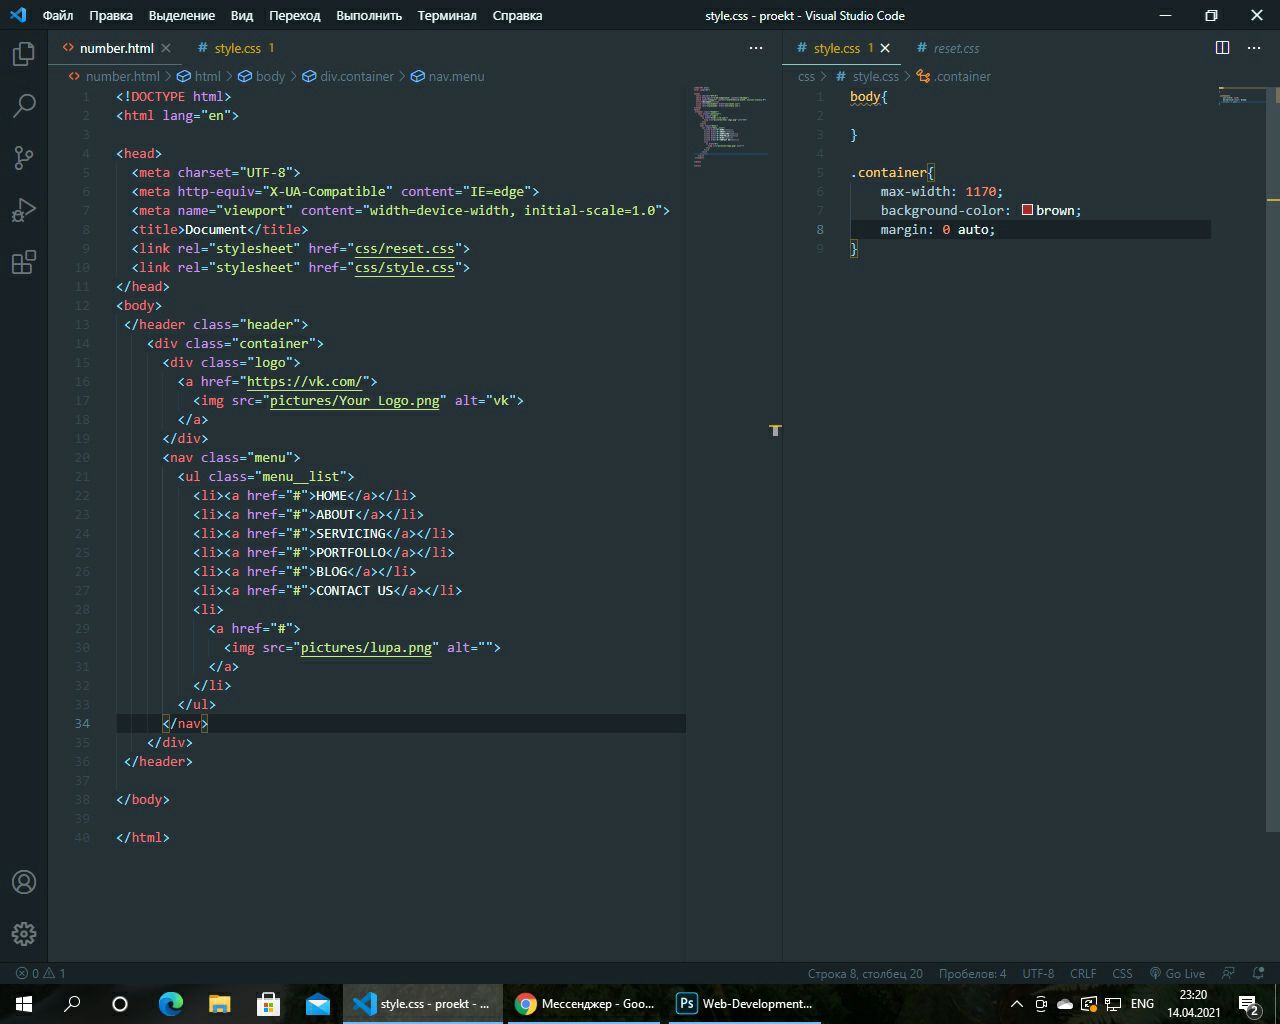Open the Search view in activity bar
The image size is (1280, 1024).
click(24, 106)
